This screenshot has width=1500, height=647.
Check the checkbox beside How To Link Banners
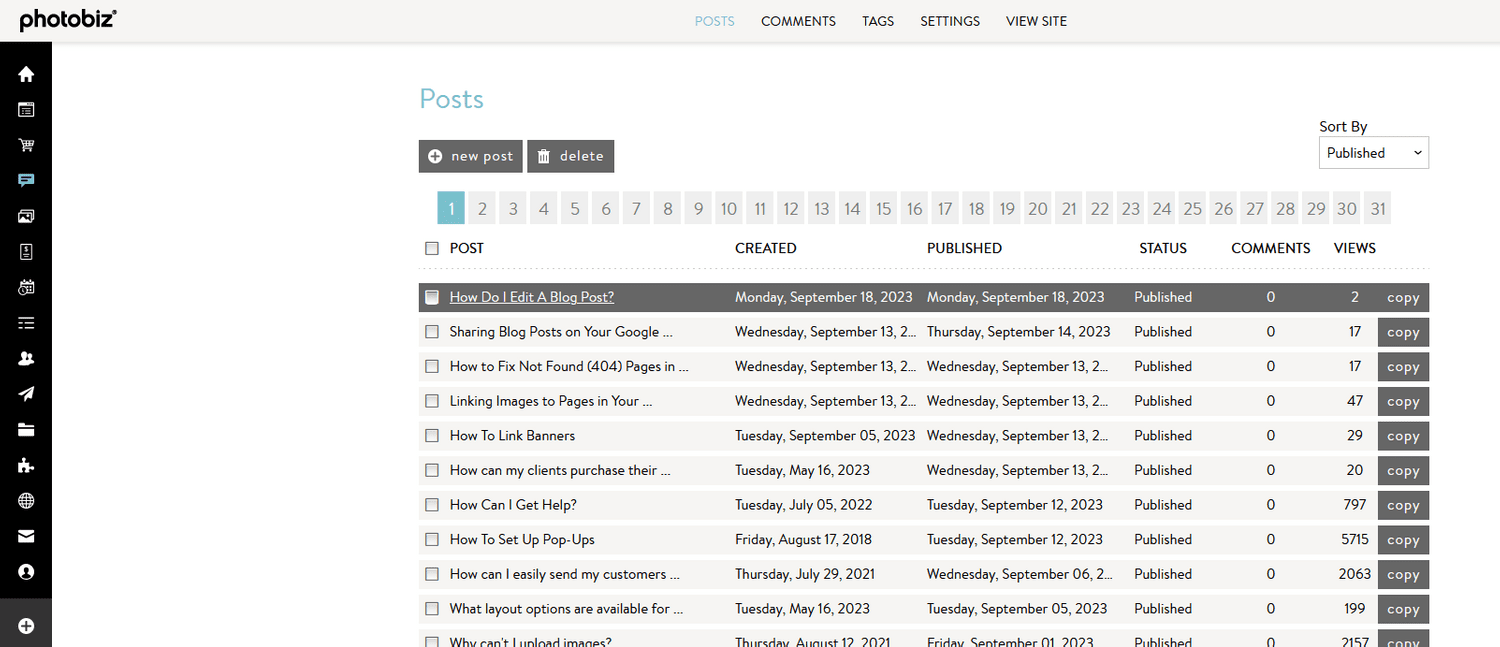click(x=432, y=435)
